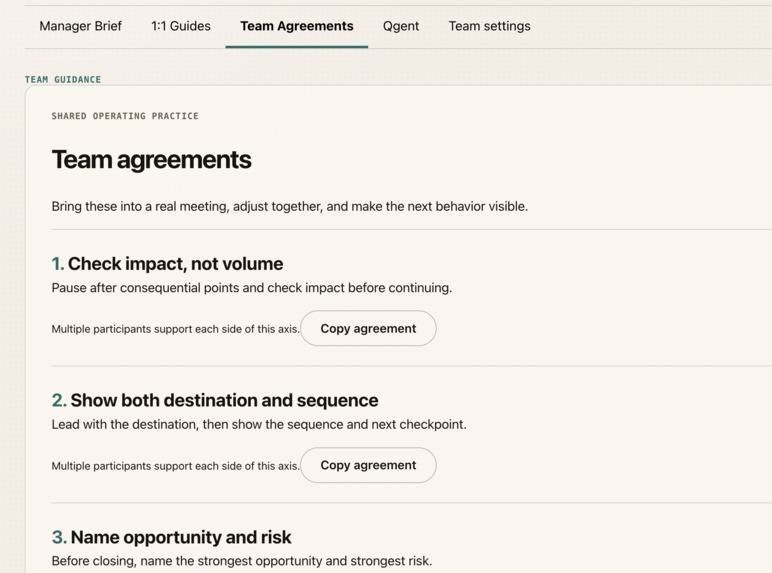Click text 'Before closing, name the strongest opportunity'
Screen dimensions: 772x573
click(x=187, y=561)
